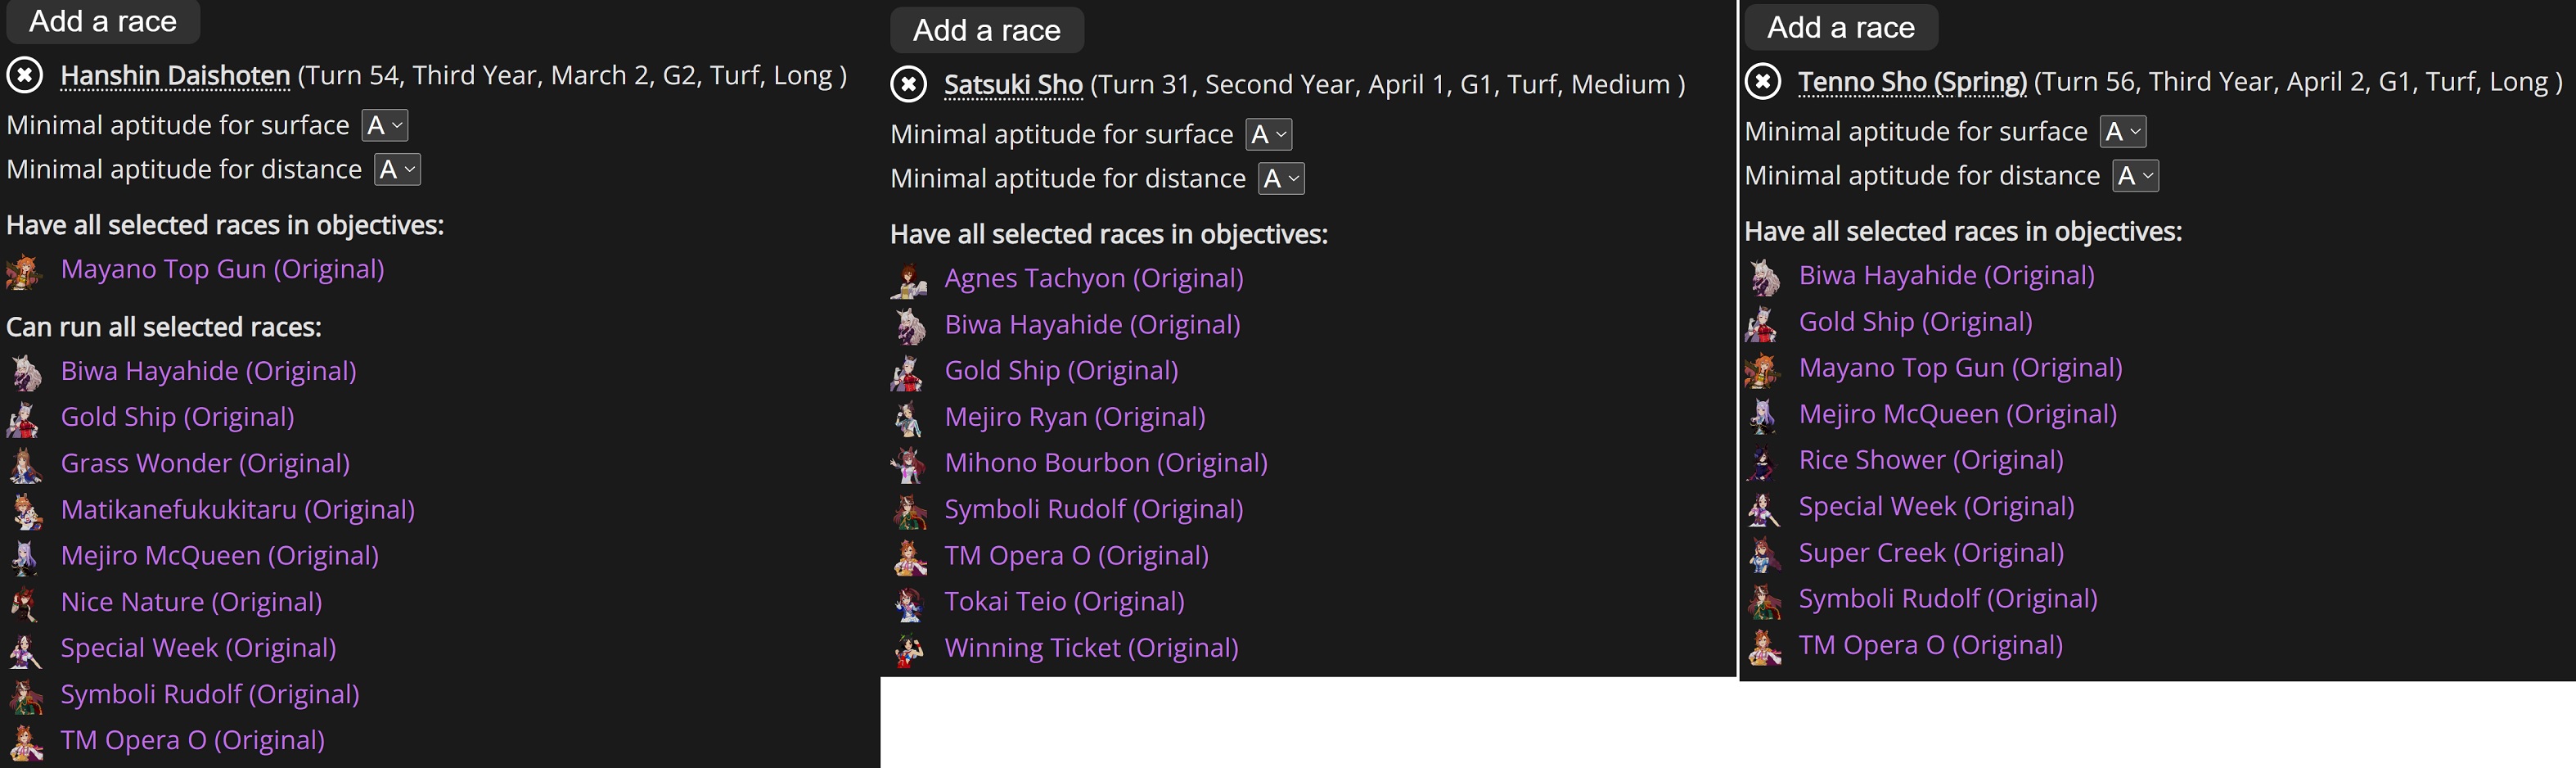
Task: Remove the Tenno Sho (Spring) race X icon
Action: pyautogui.click(x=1763, y=81)
